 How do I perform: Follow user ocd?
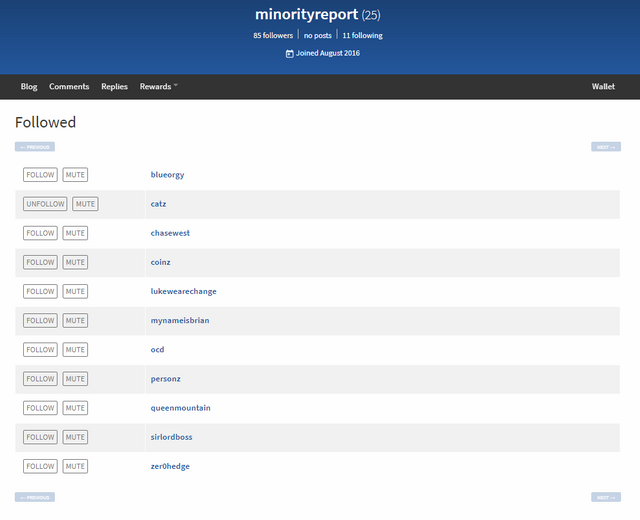pos(40,349)
